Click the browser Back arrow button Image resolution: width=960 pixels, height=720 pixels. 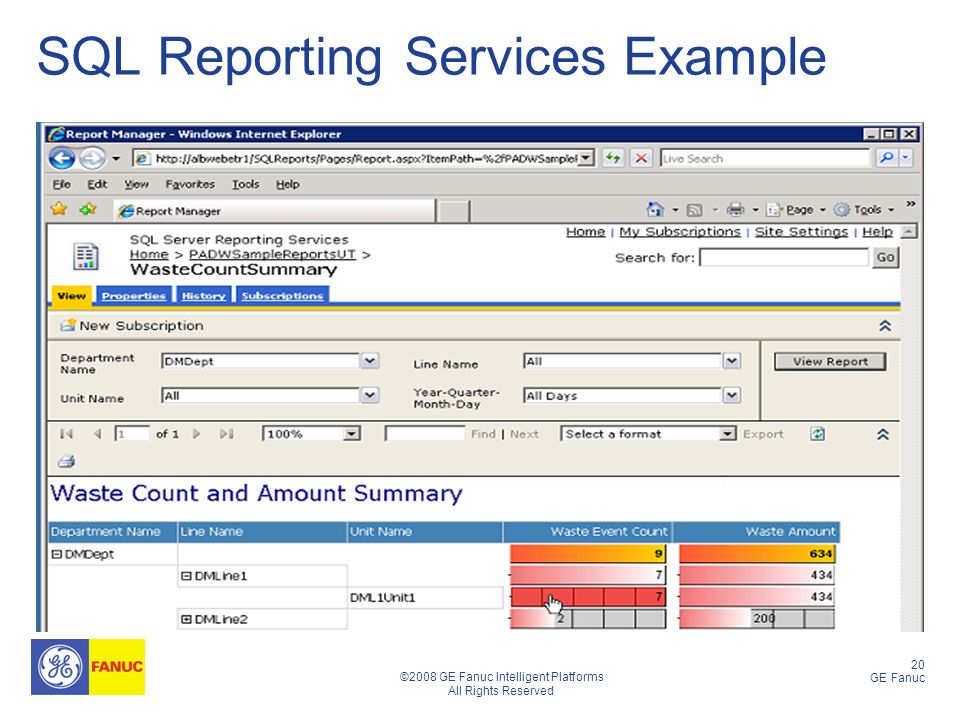coord(61,159)
